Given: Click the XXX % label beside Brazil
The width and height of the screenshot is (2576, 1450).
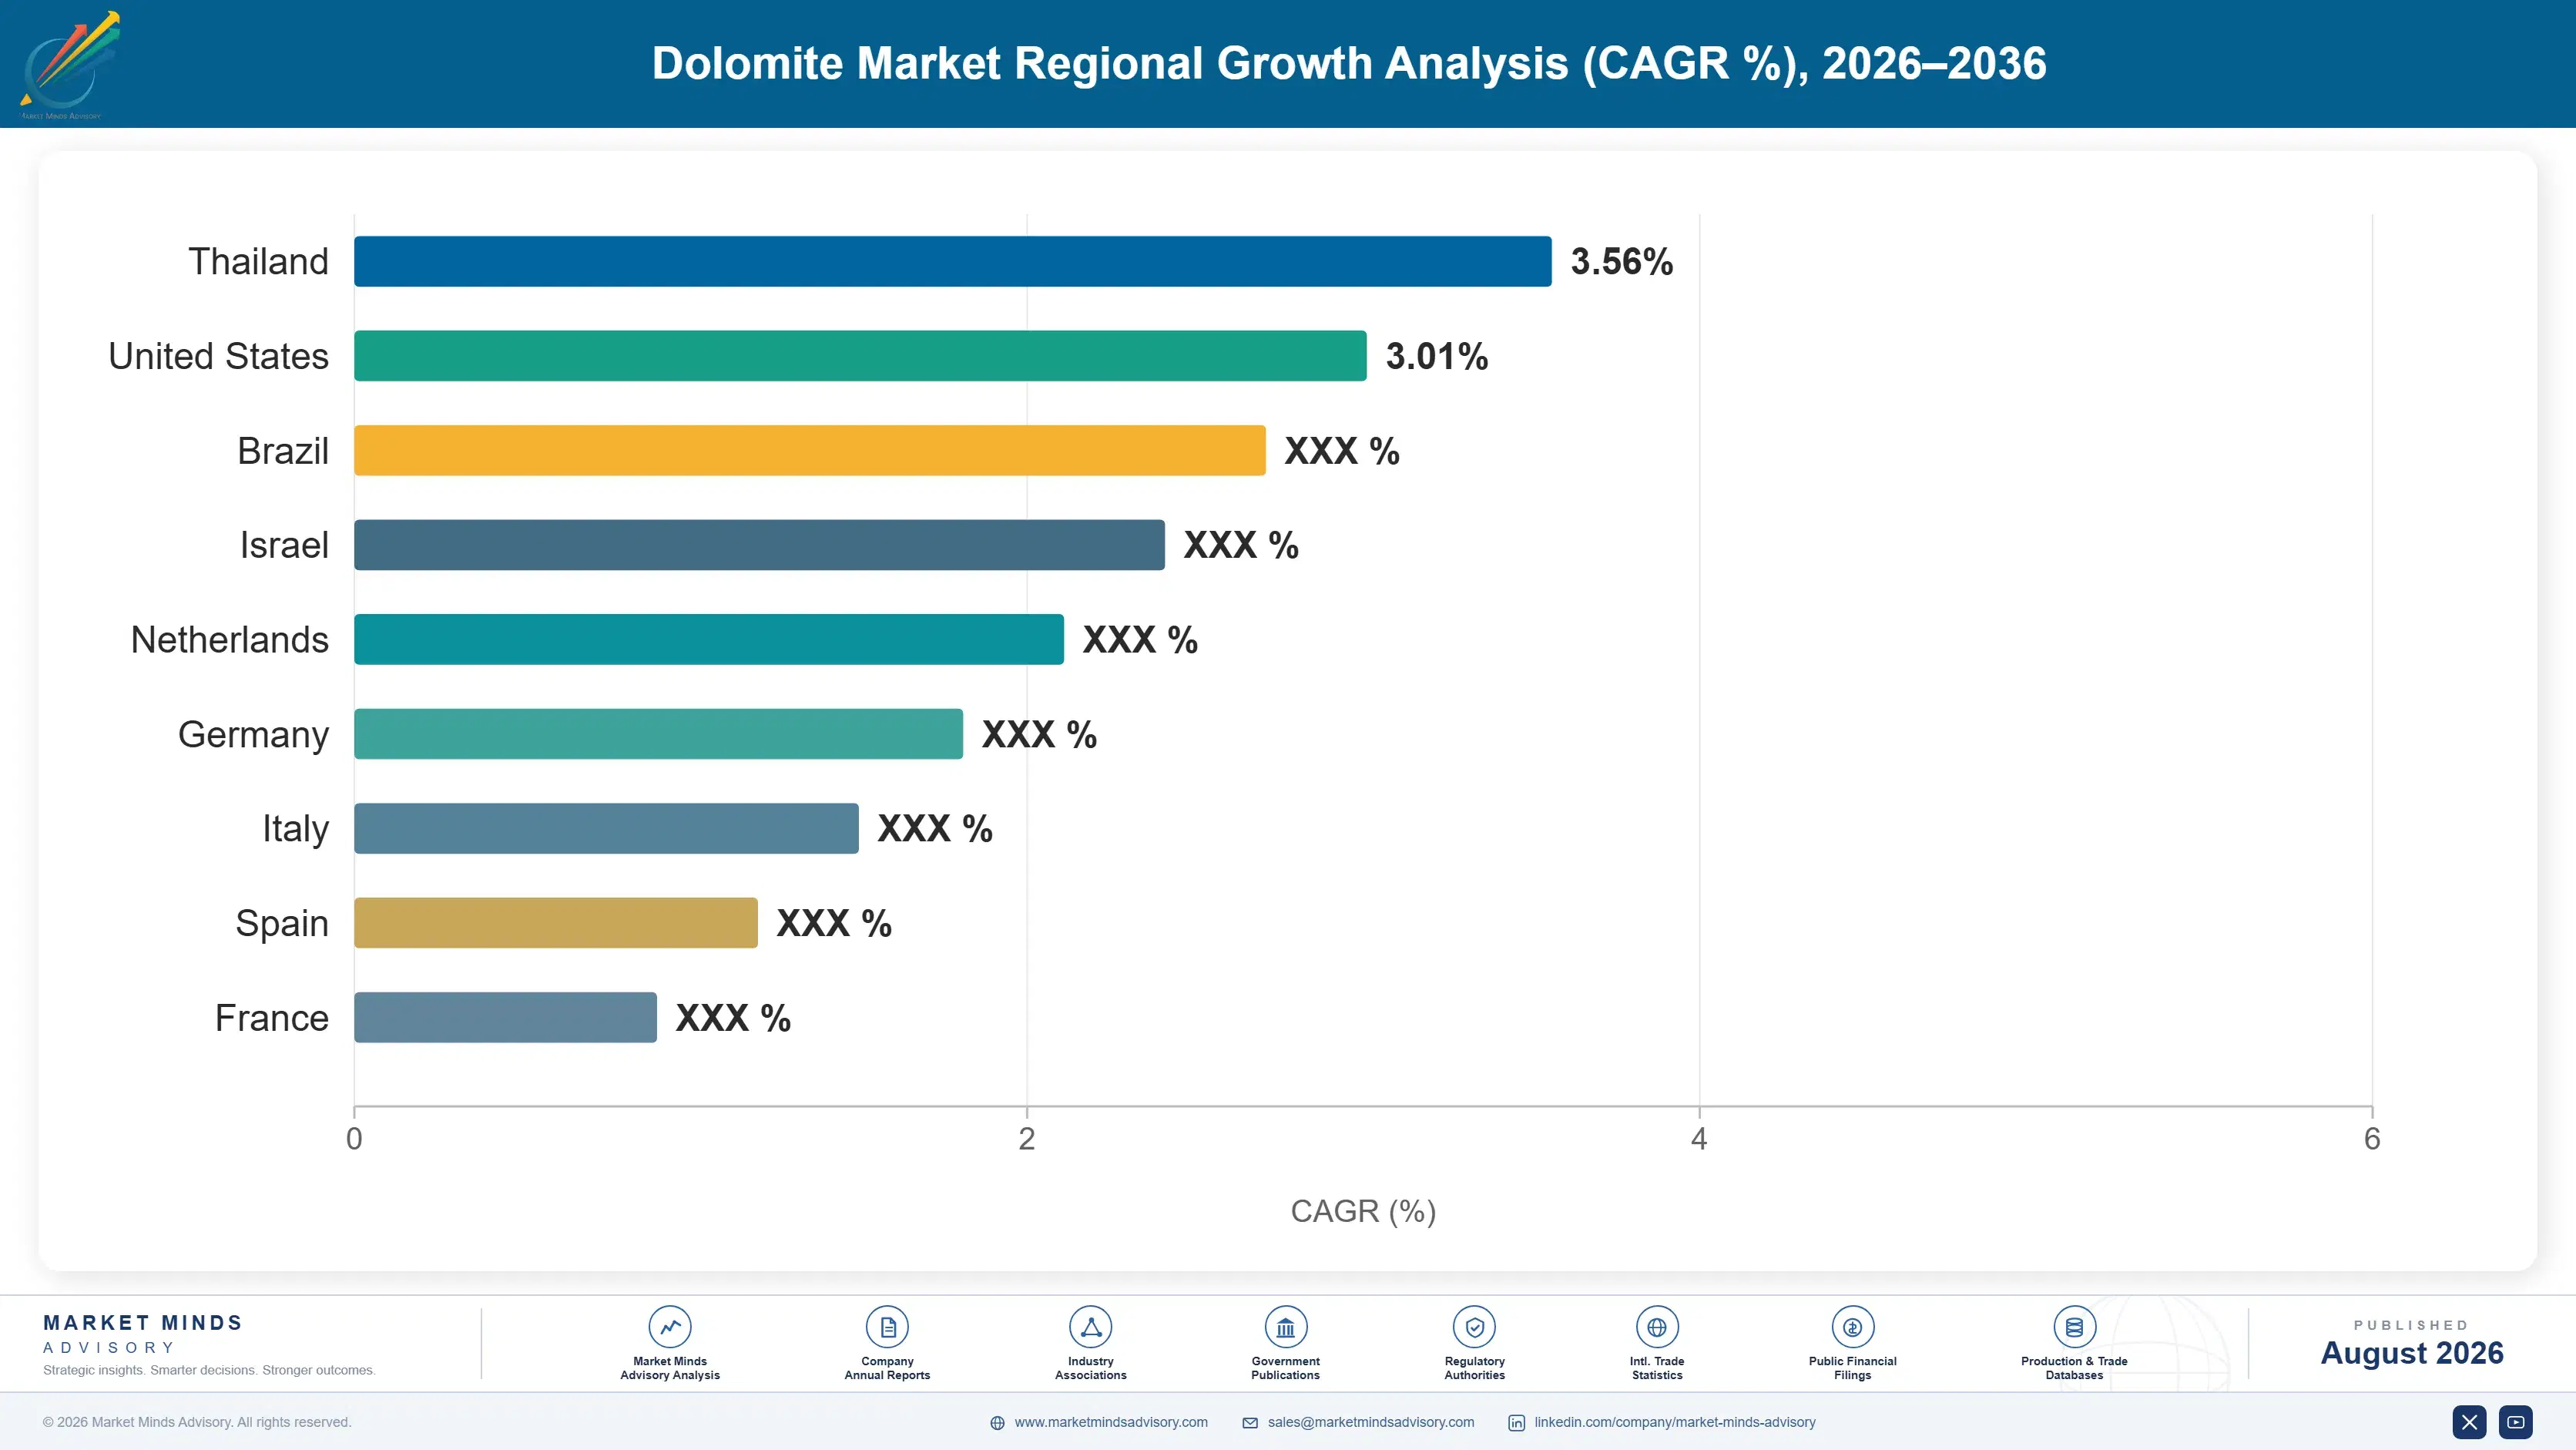Looking at the screenshot, I should pos(1341,450).
